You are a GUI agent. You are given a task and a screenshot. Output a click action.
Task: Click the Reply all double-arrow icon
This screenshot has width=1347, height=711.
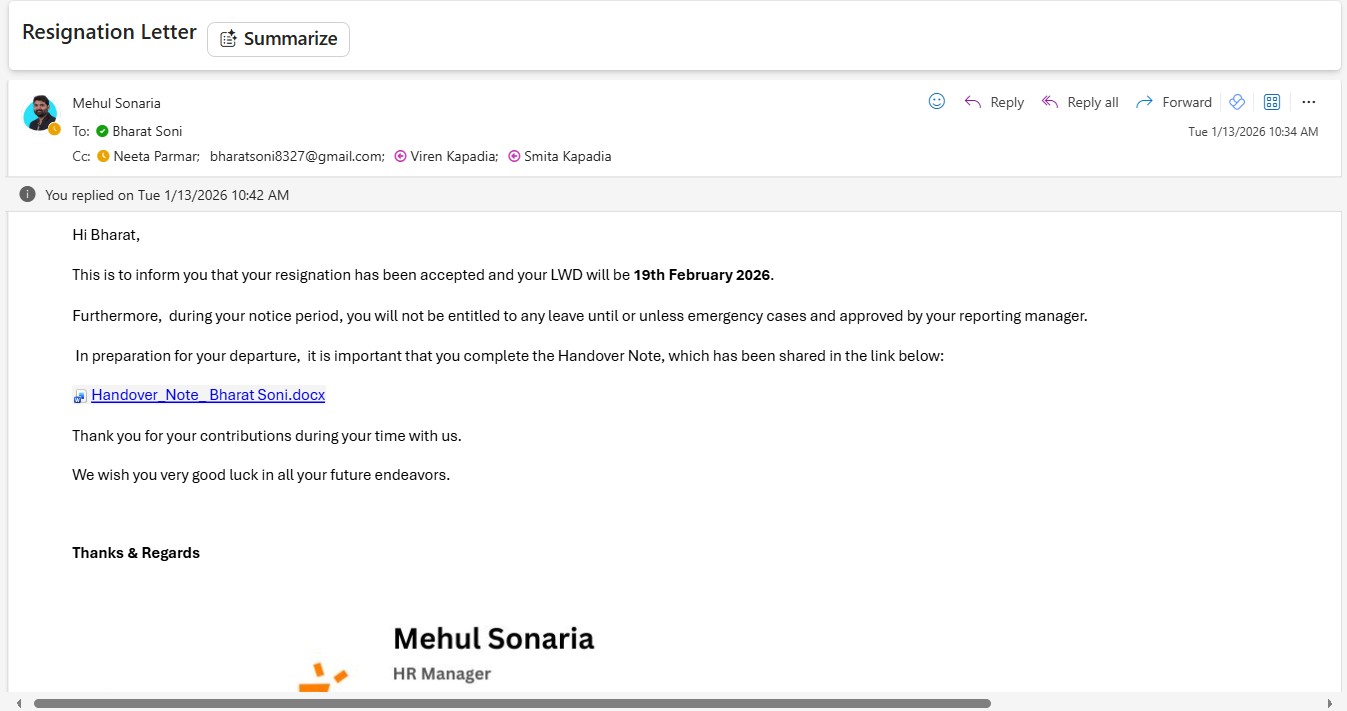1049,102
